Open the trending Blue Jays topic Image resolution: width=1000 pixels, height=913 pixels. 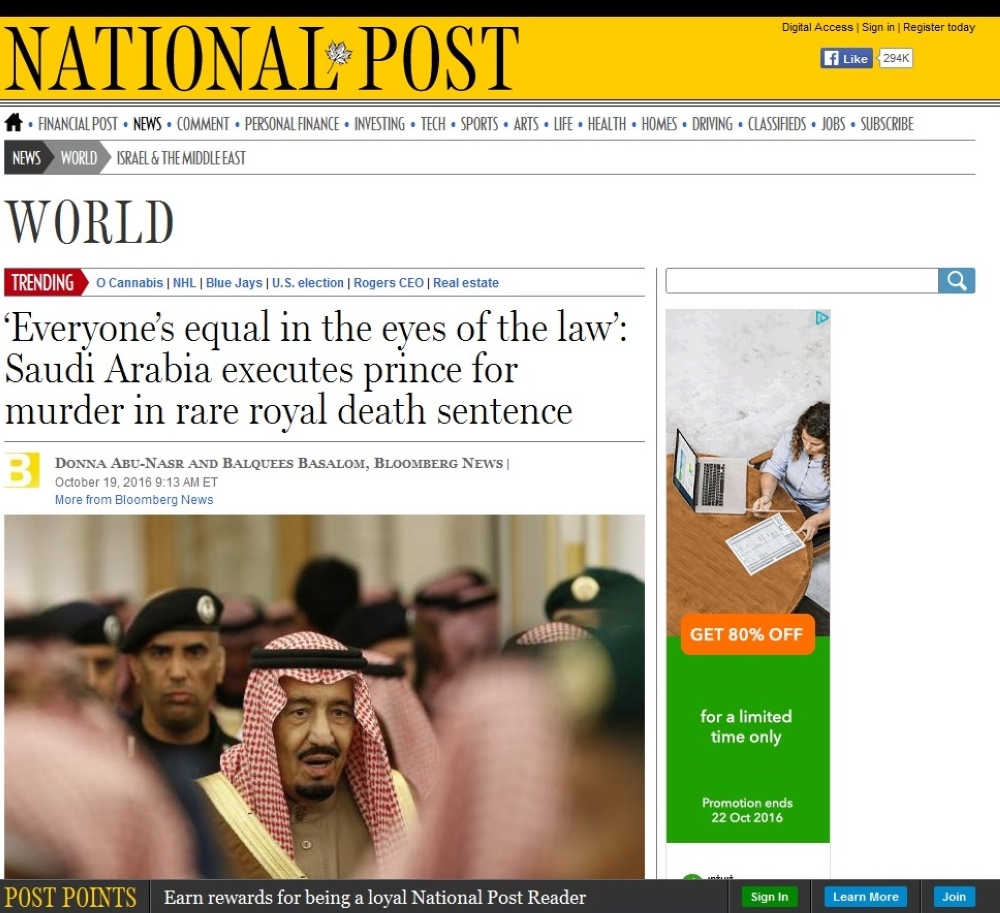point(234,283)
